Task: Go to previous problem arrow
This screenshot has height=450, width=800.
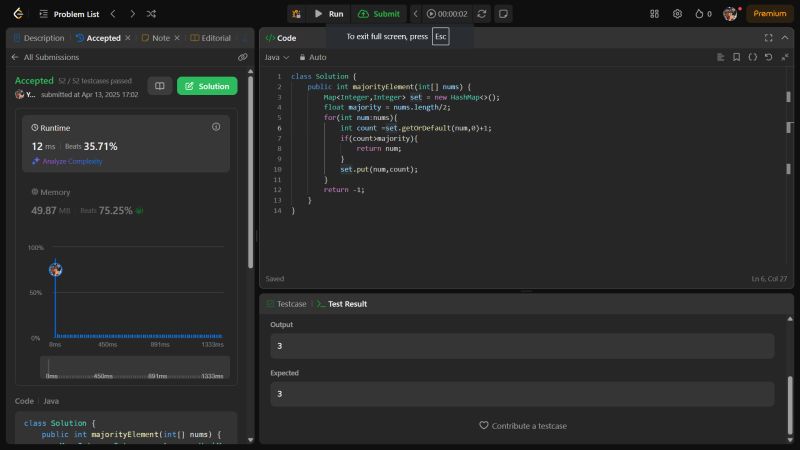Action: (x=113, y=14)
